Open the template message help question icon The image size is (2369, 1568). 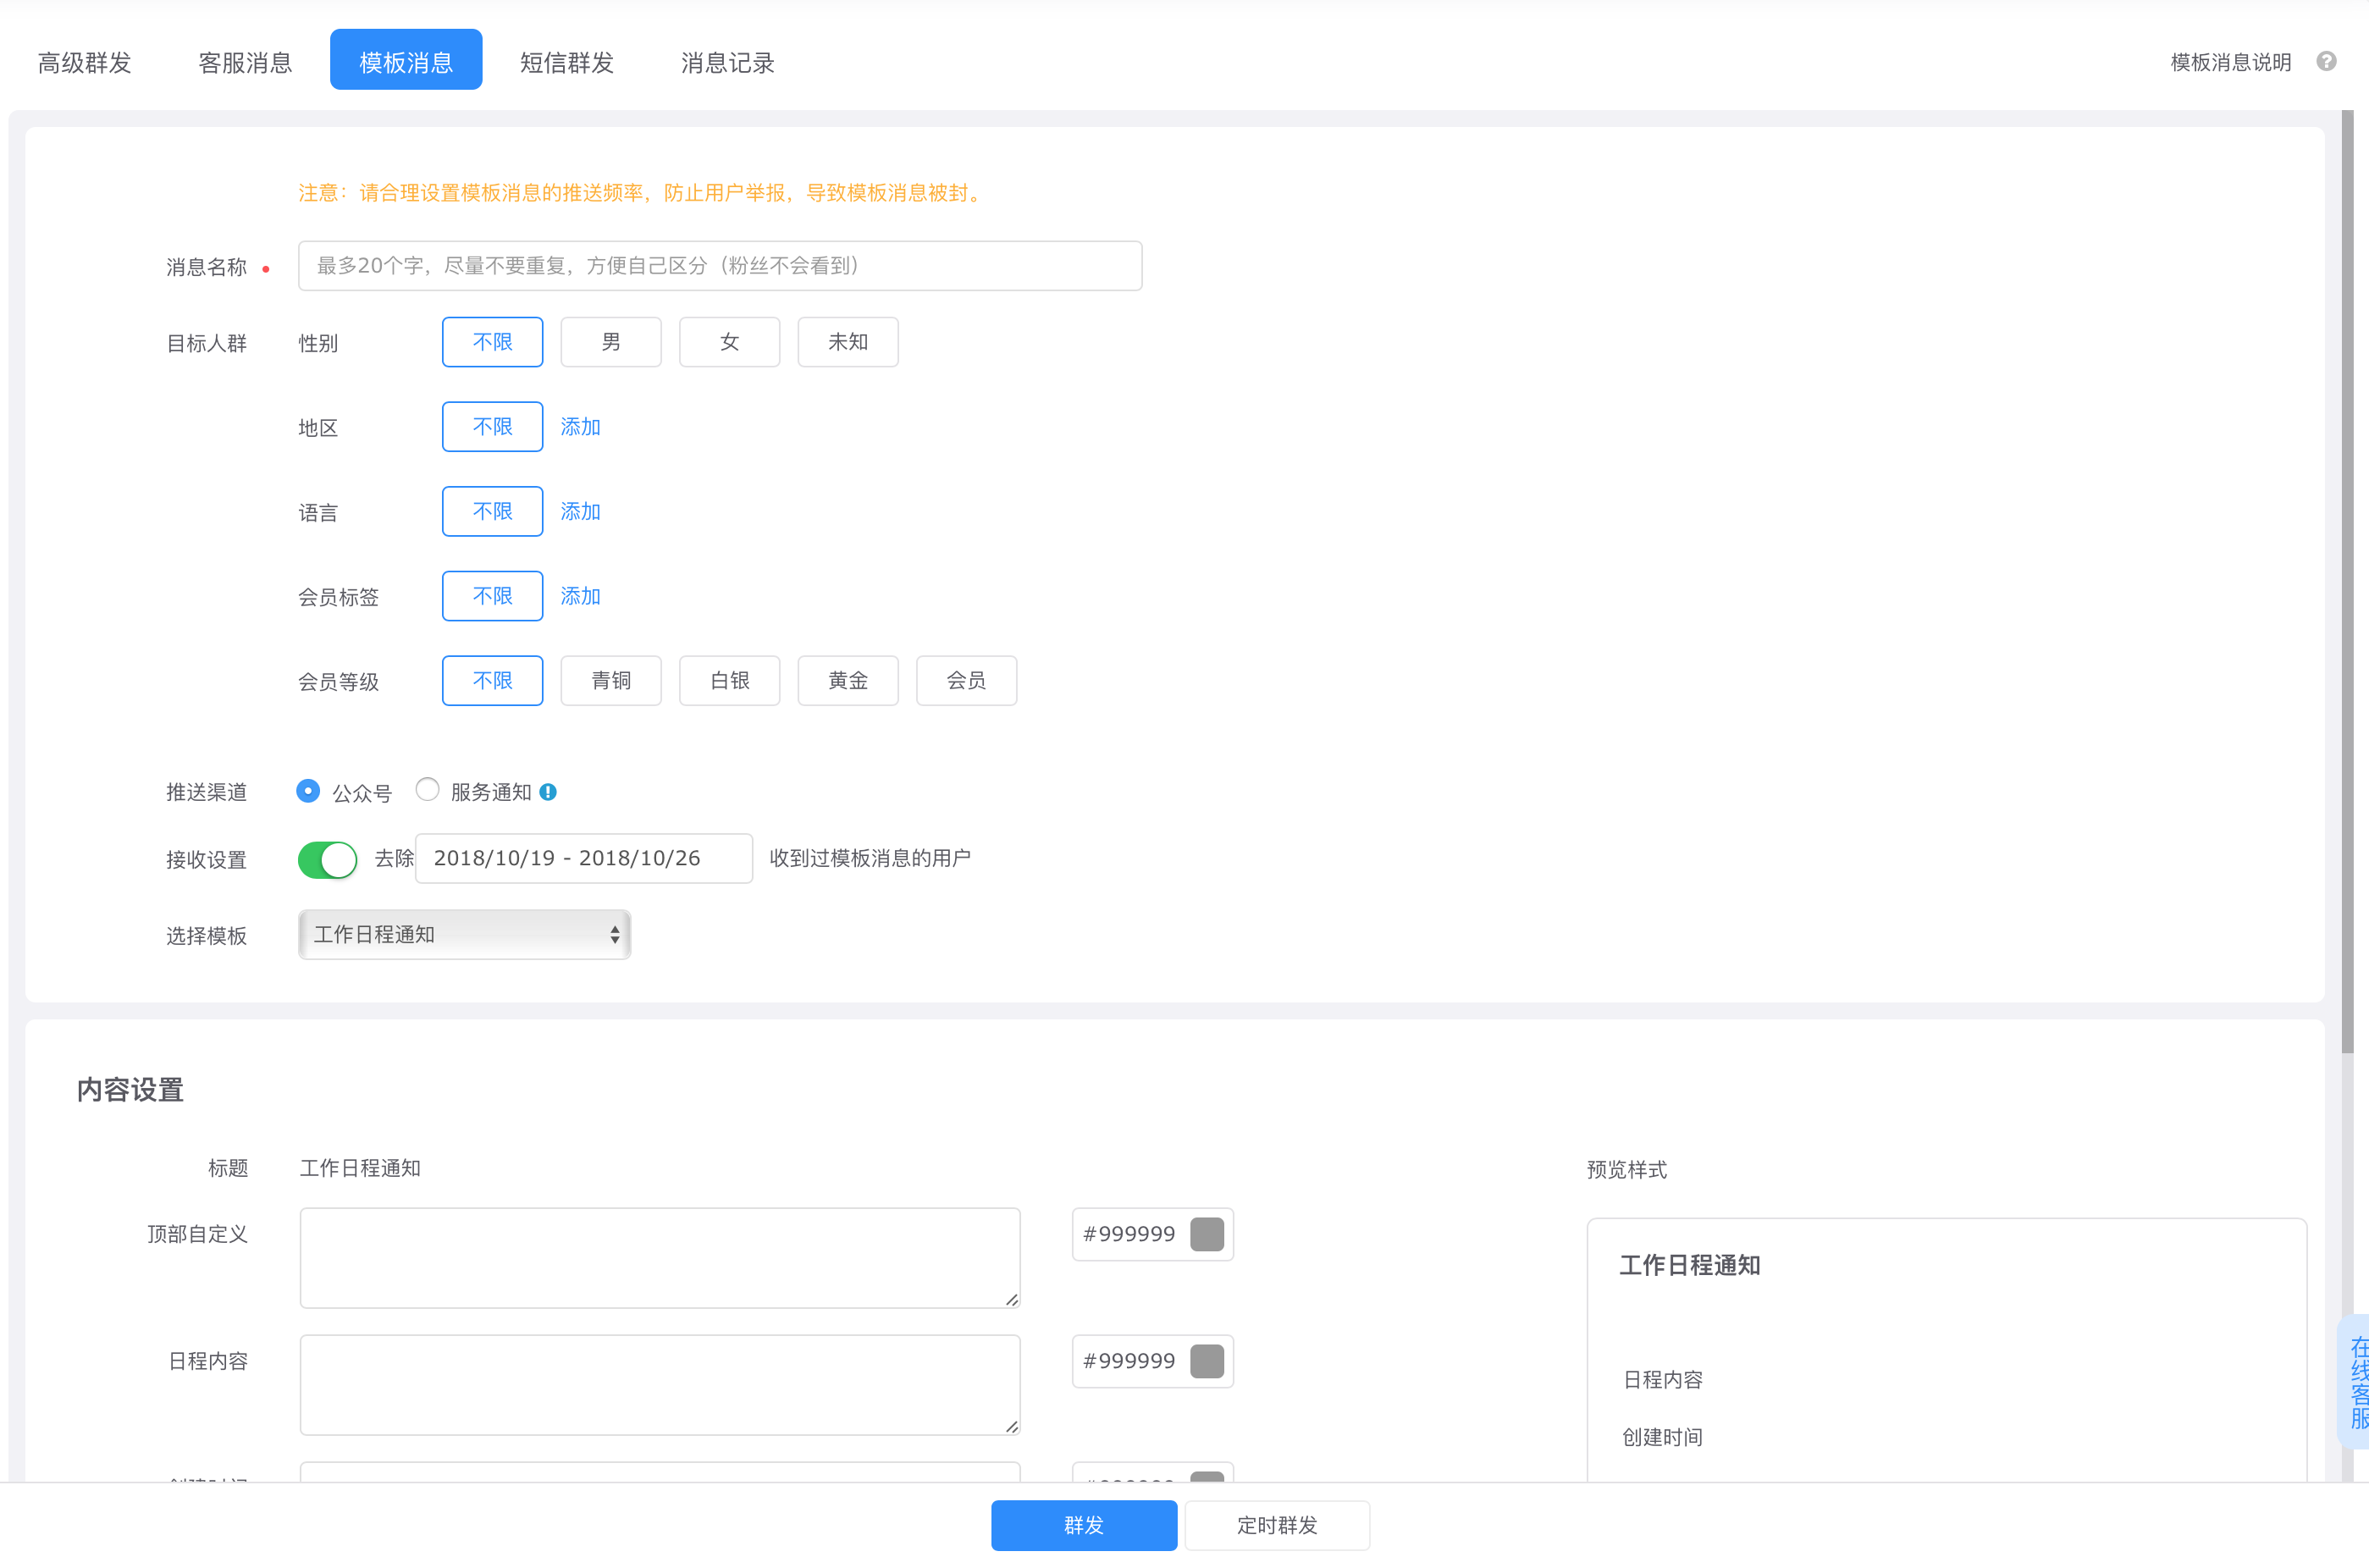[x=2326, y=62]
